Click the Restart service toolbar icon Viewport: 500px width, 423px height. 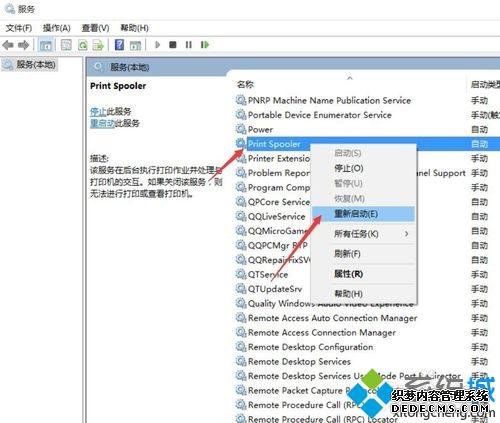(205, 45)
